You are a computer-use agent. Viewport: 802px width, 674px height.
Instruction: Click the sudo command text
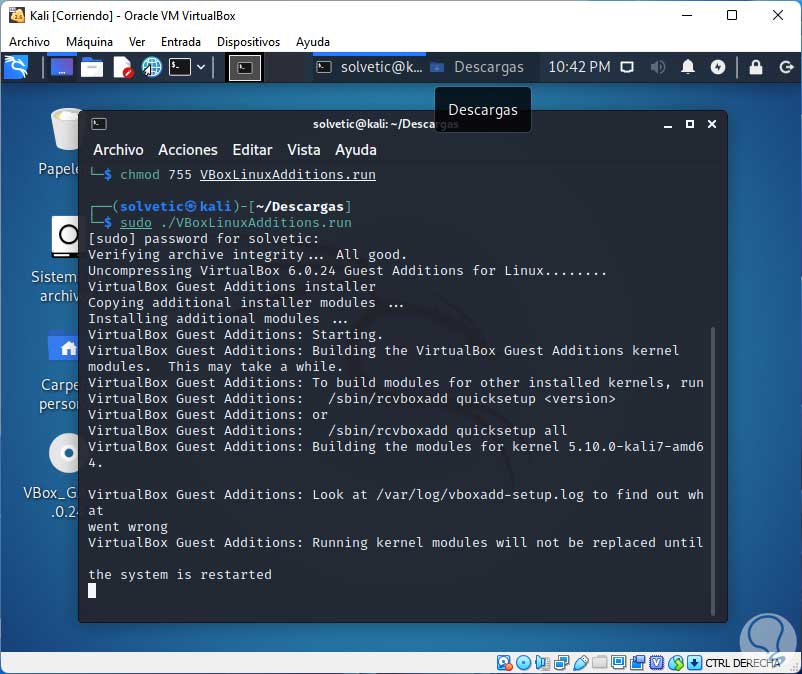(x=136, y=222)
